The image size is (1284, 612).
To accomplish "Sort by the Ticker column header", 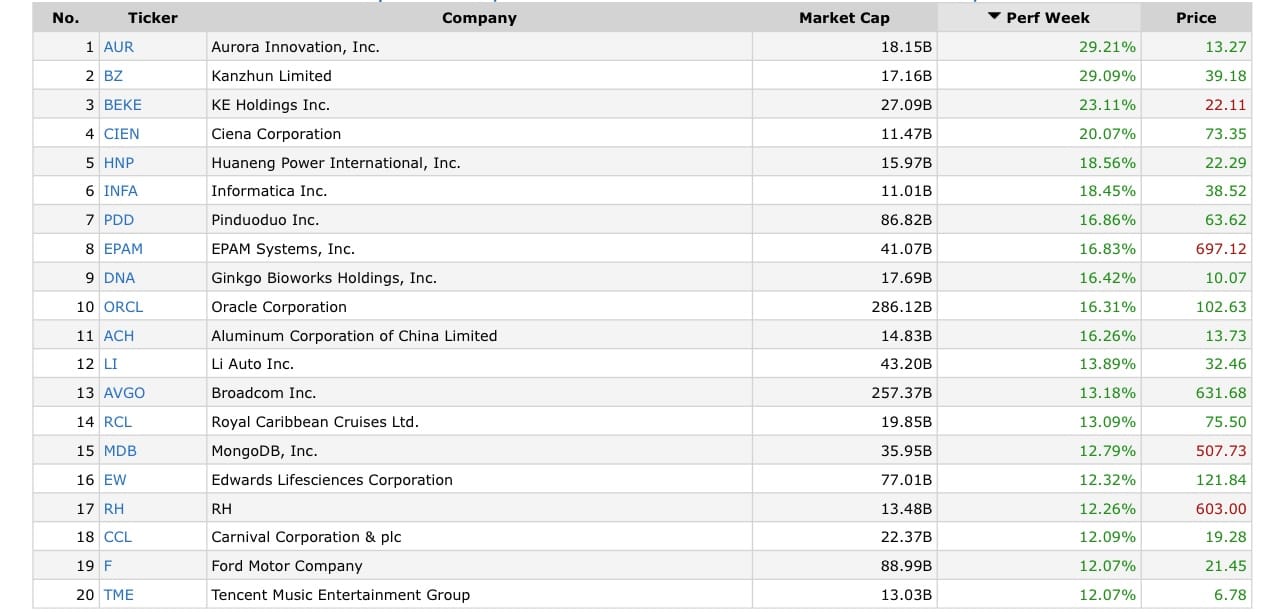I will tap(153, 18).
